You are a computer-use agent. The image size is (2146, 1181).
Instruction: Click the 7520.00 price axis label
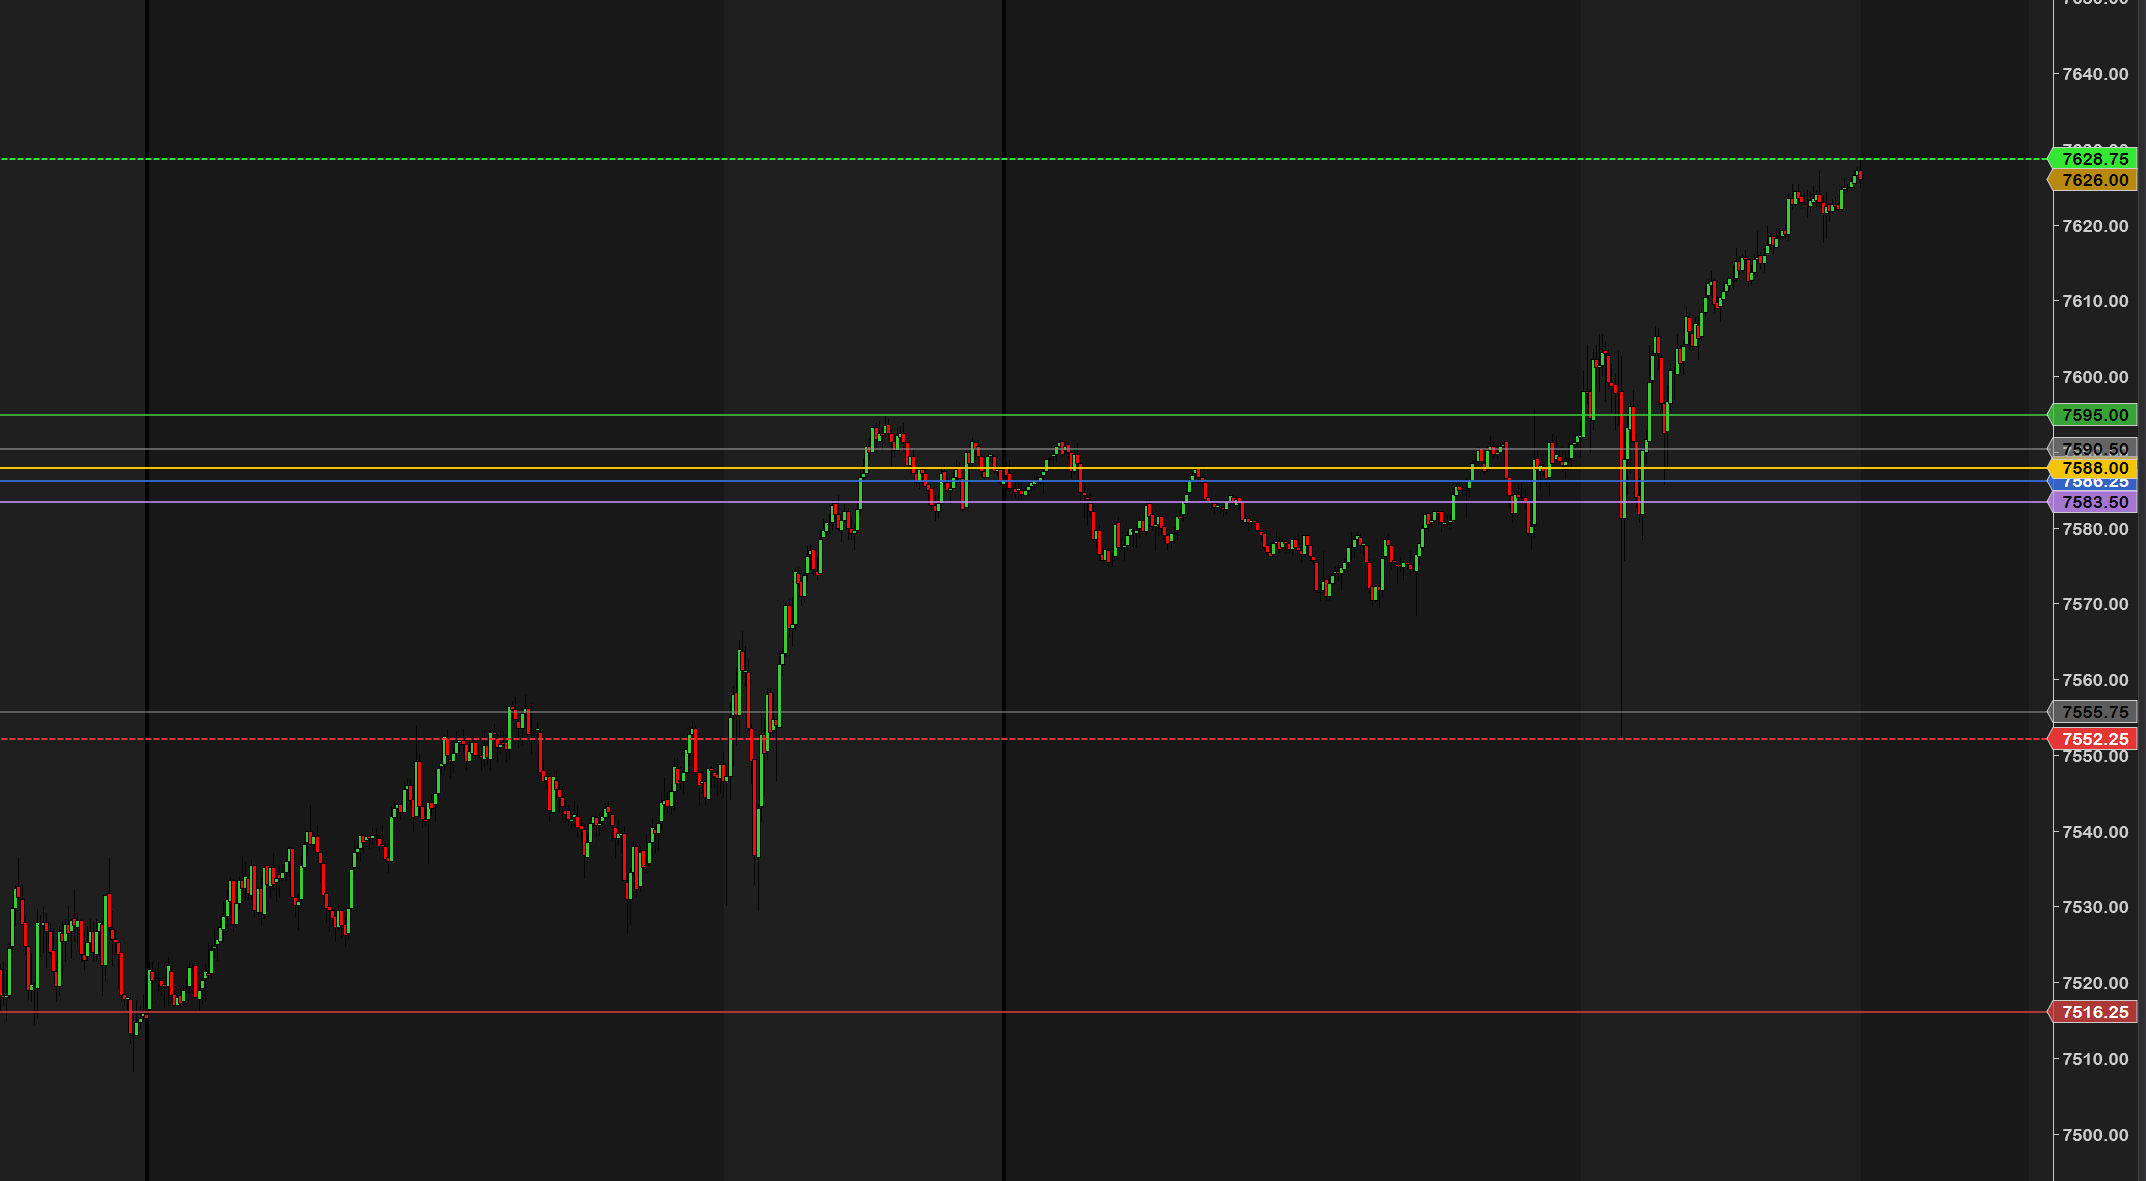(x=2095, y=983)
